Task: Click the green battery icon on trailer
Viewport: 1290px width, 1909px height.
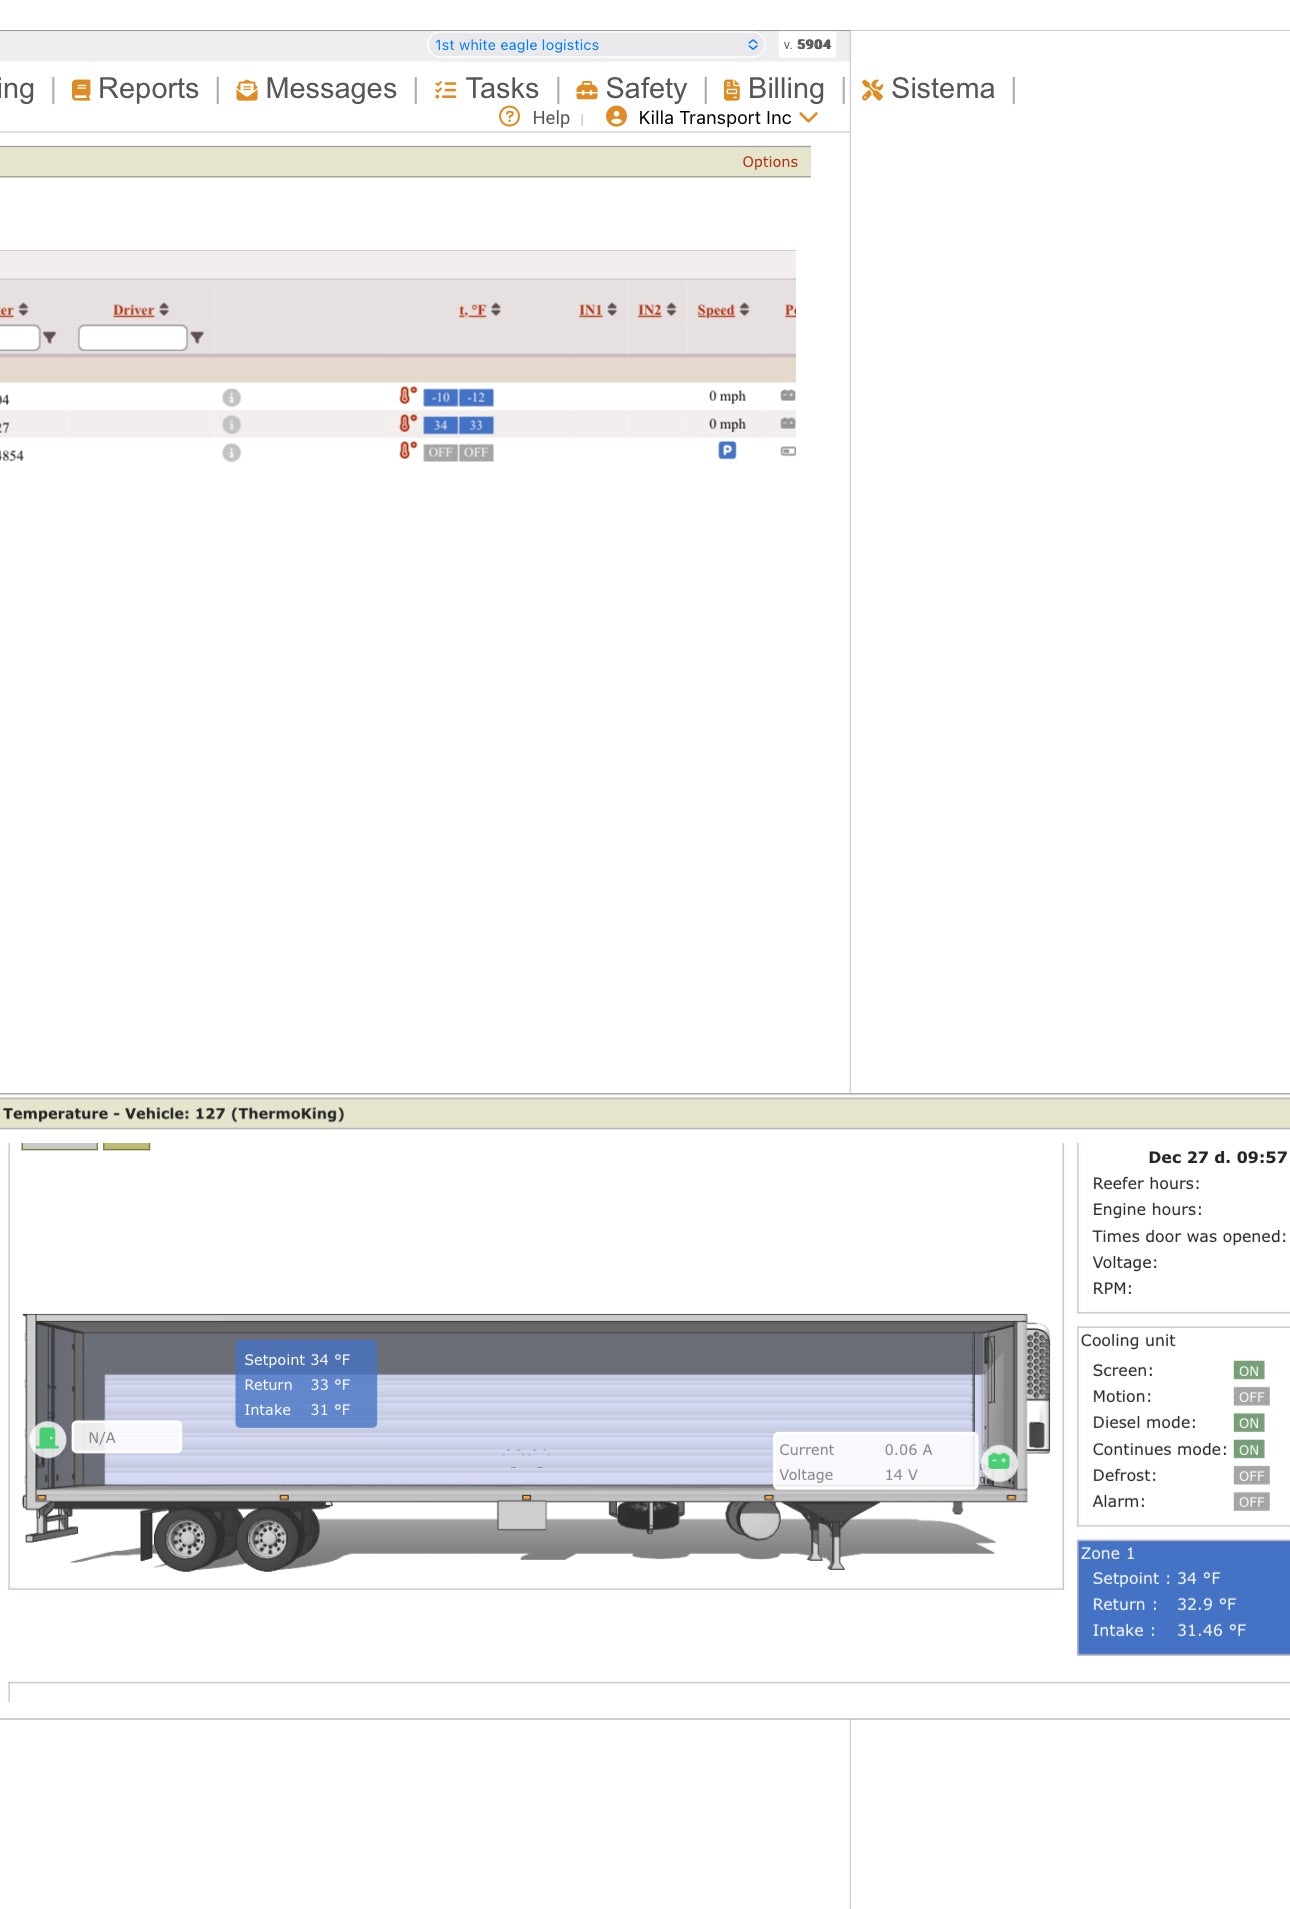Action: point(998,1462)
